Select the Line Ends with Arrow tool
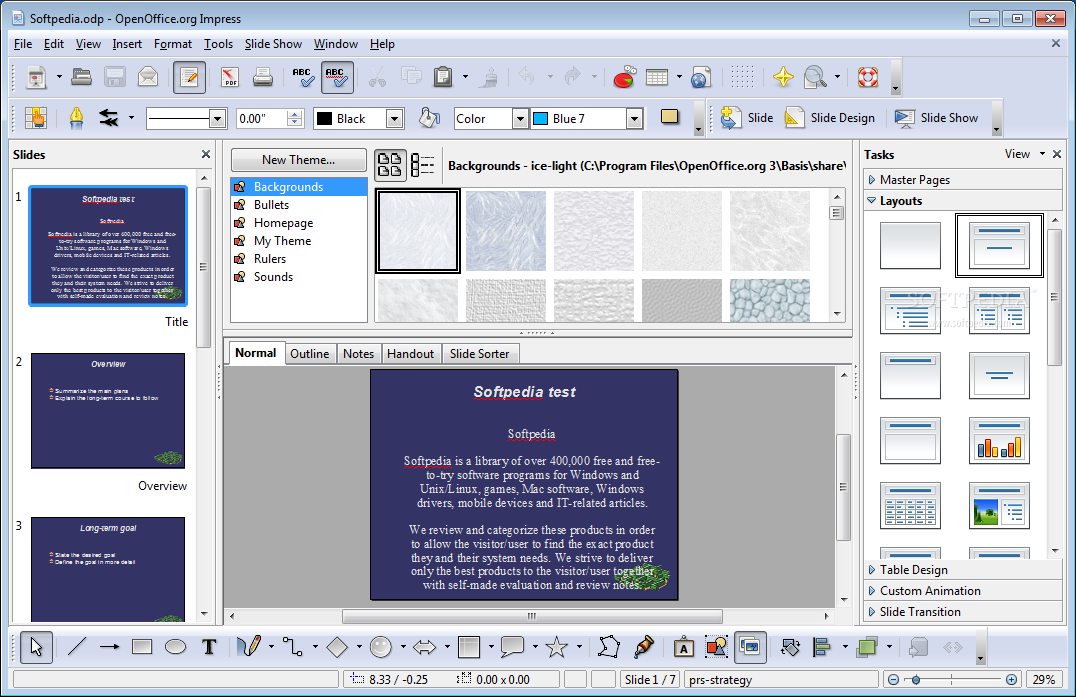This screenshot has width=1076, height=697. tap(109, 647)
